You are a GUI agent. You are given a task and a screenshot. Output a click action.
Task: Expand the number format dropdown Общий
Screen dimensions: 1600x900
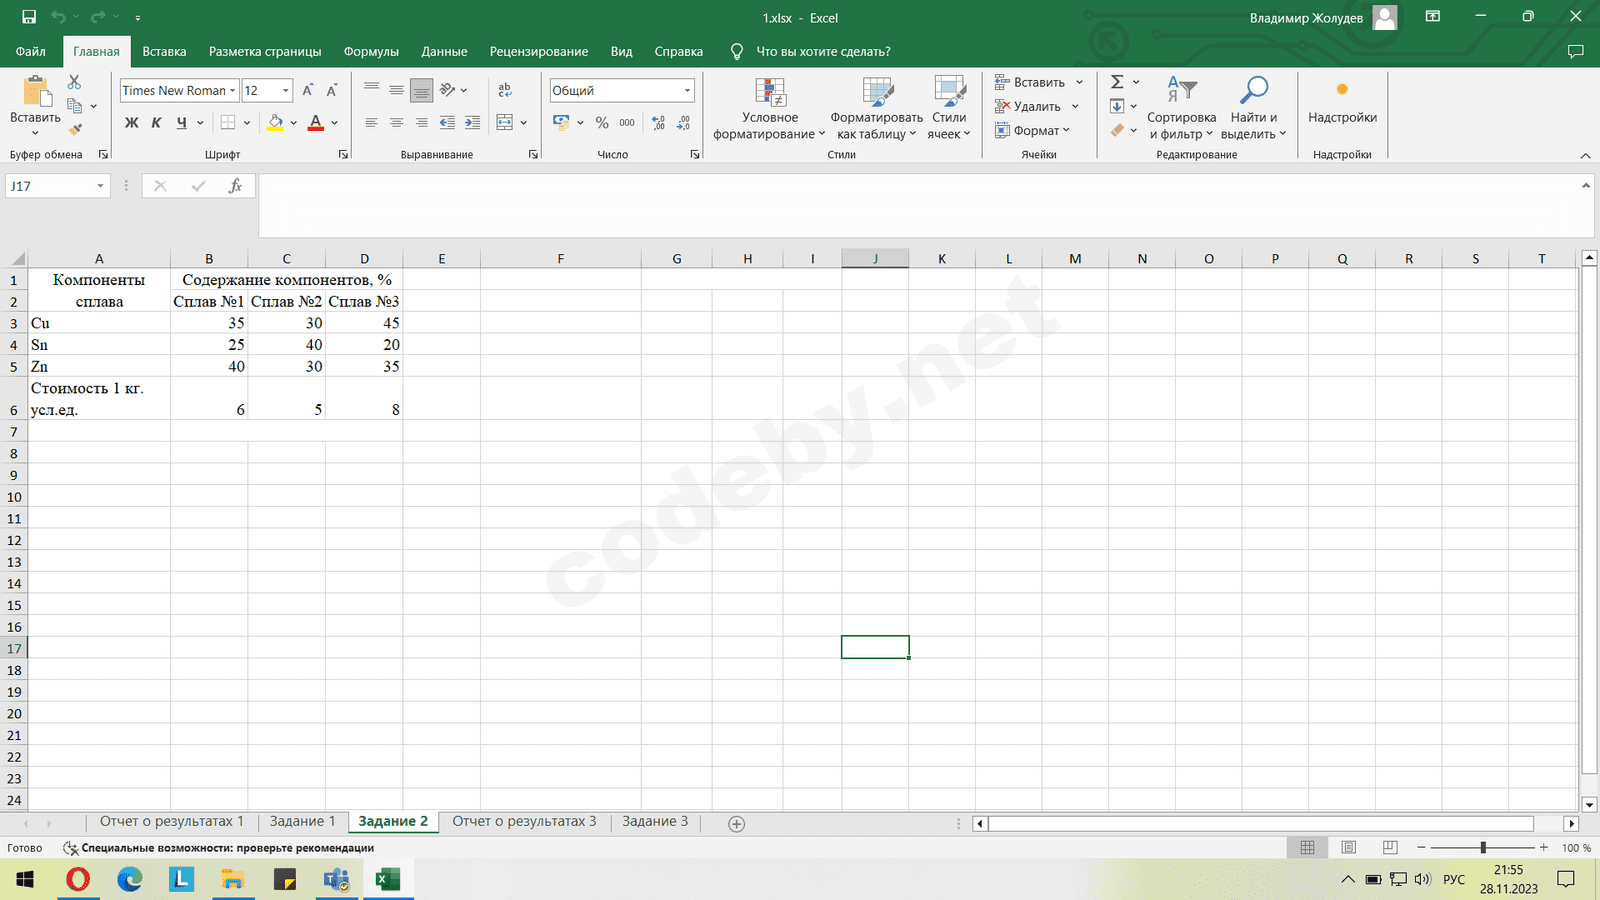click(687, 91)
